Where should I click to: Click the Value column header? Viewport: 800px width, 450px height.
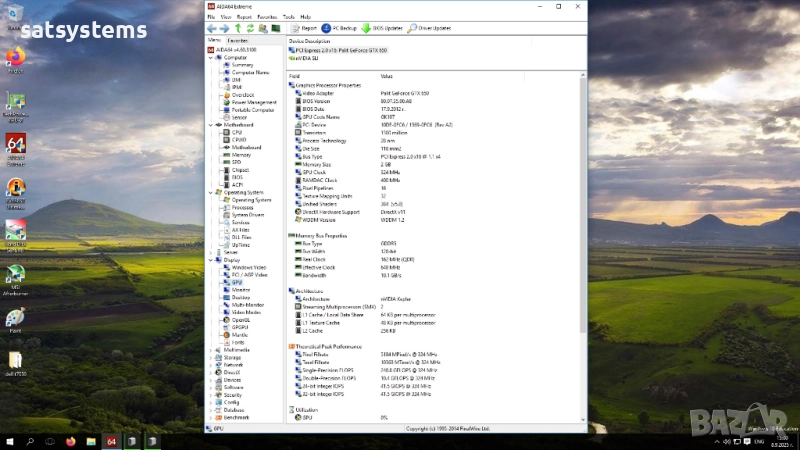click(x=387, y=76)
